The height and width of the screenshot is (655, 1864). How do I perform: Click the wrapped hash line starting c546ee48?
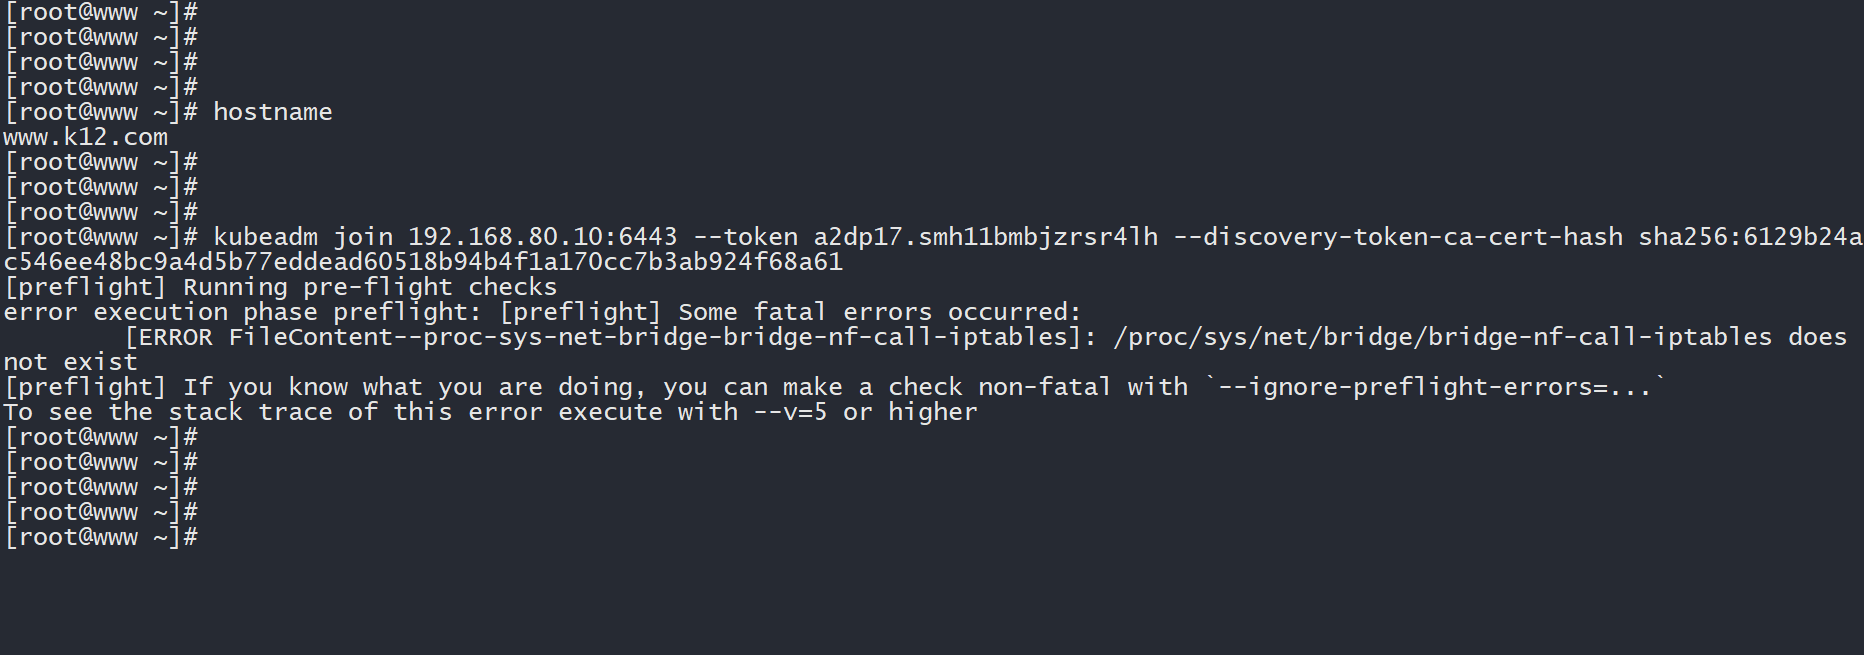pos(423,262)
